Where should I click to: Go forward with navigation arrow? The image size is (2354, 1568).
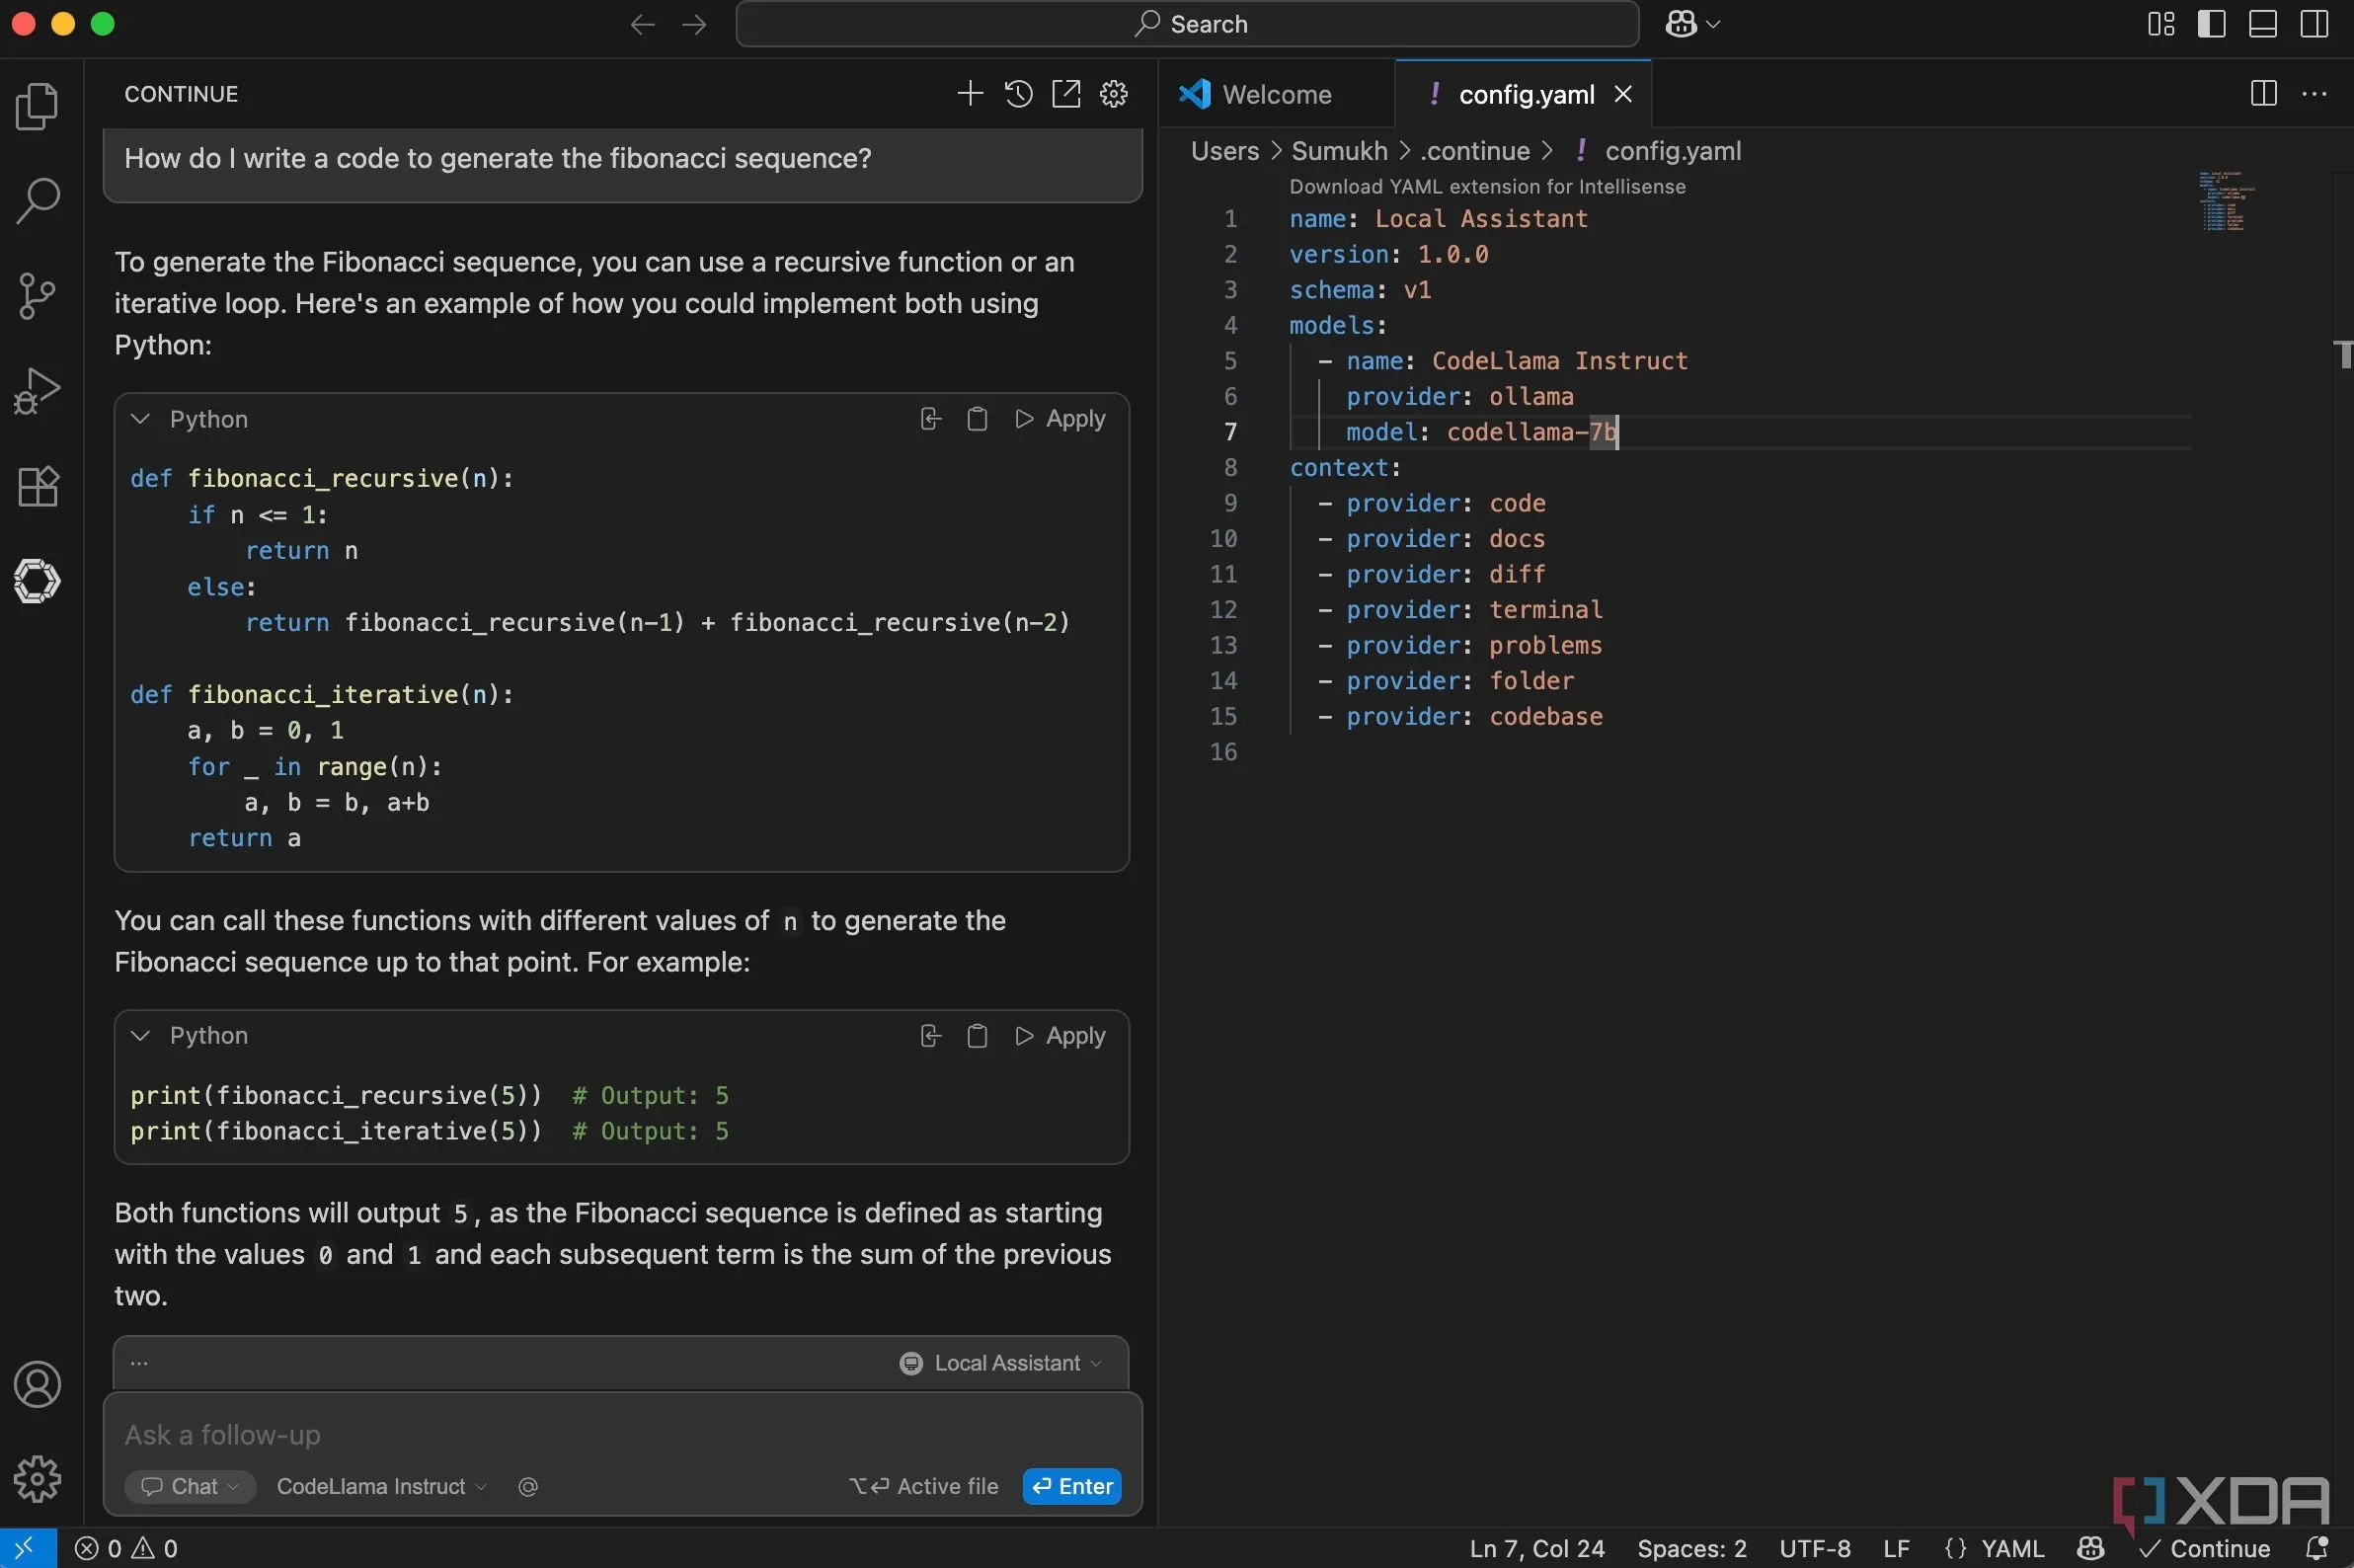694,24
